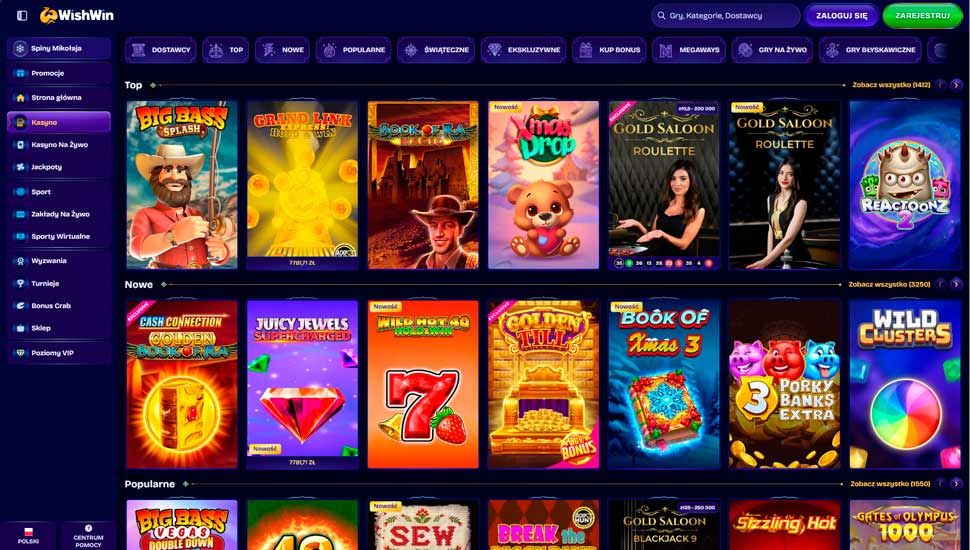Switch to the Kup Bonus category
The height and width of the screenshot is (550, 970).
(x=609, y=50)
